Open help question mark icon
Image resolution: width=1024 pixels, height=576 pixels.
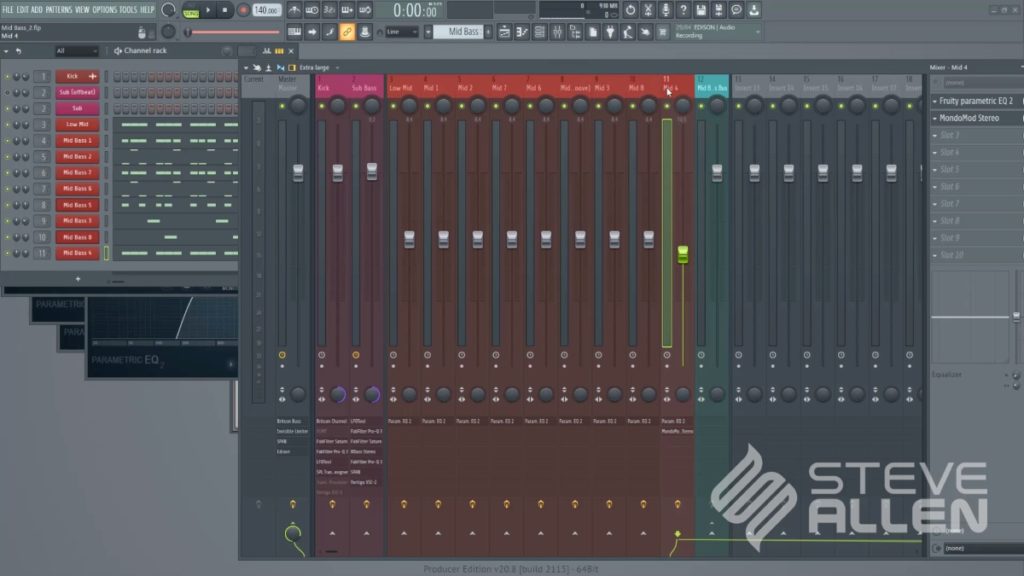tap(683, 10)
